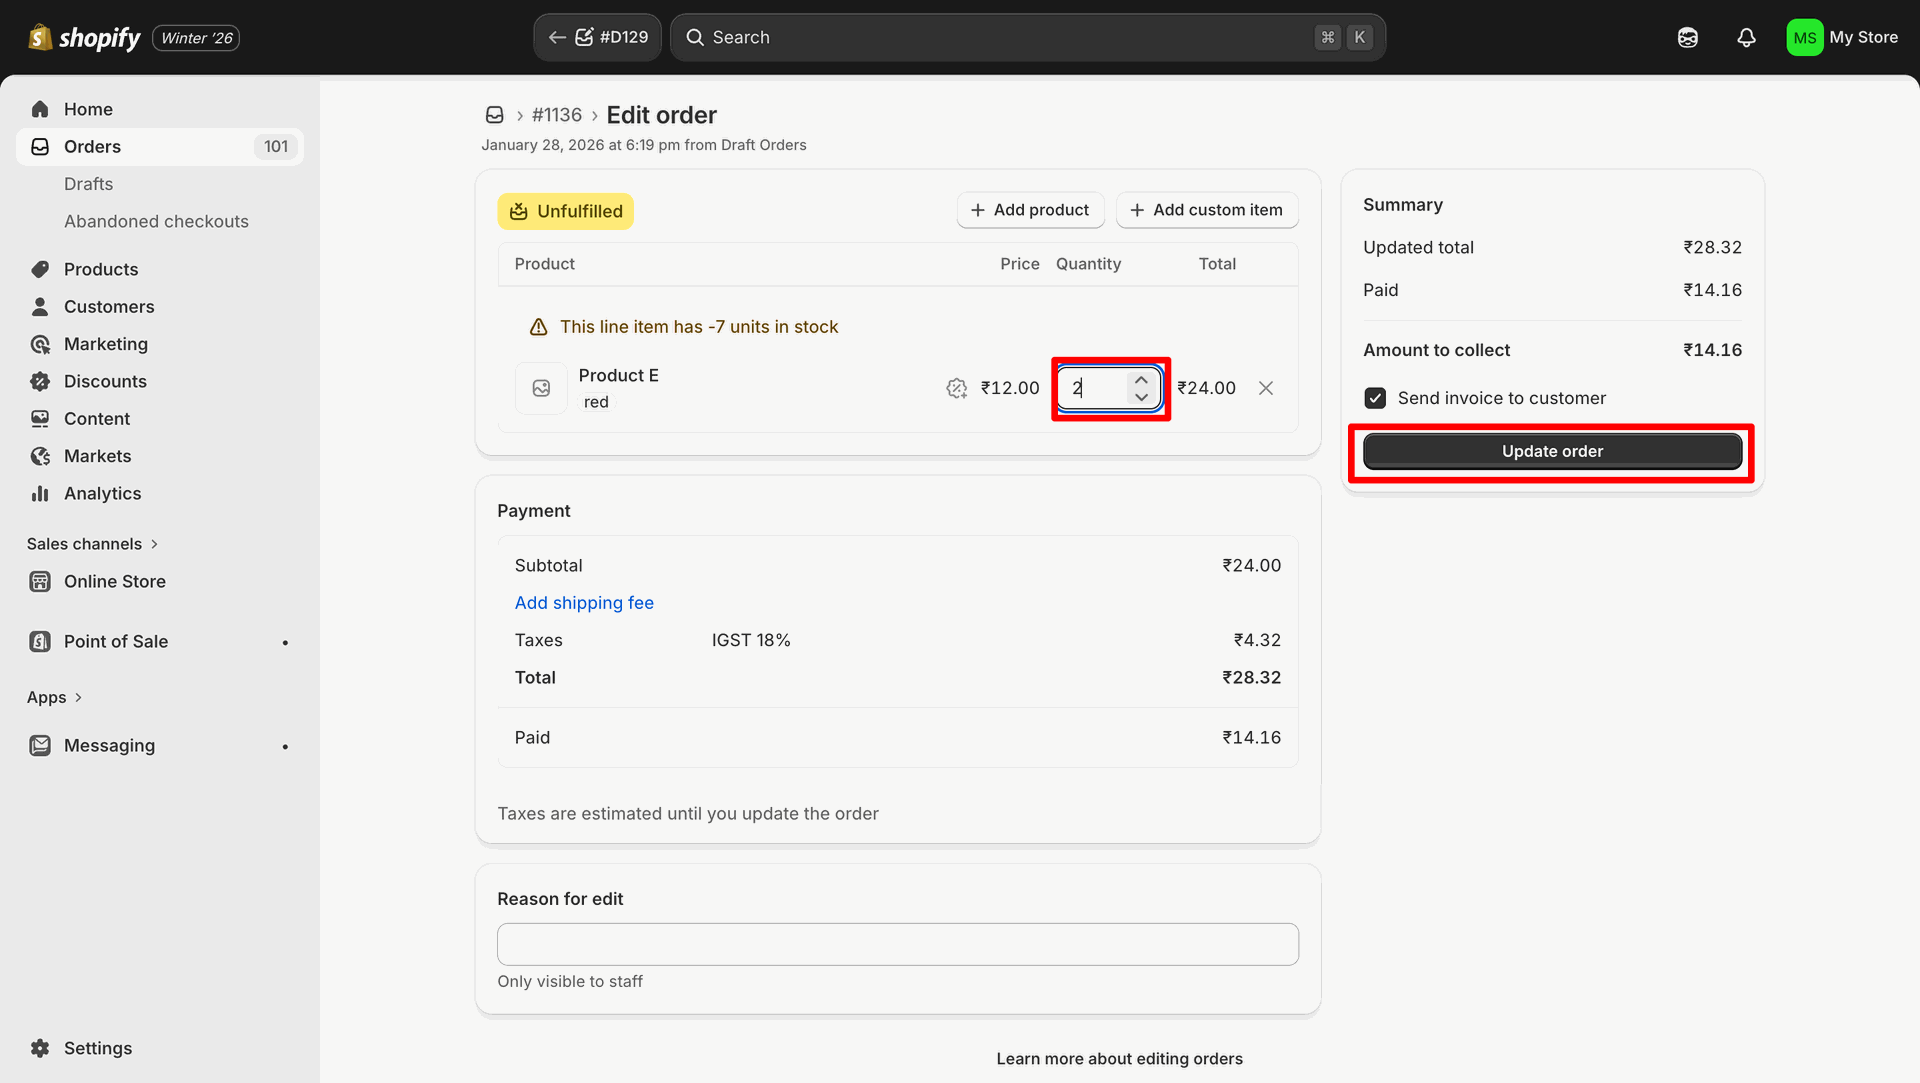Expand the Apps section
1920x1083 pixels.
click(x=54, y=697)
